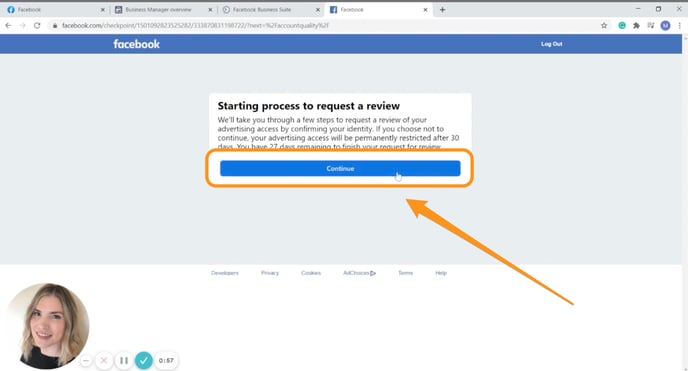Open the Help footer link

tap(441, 273)
